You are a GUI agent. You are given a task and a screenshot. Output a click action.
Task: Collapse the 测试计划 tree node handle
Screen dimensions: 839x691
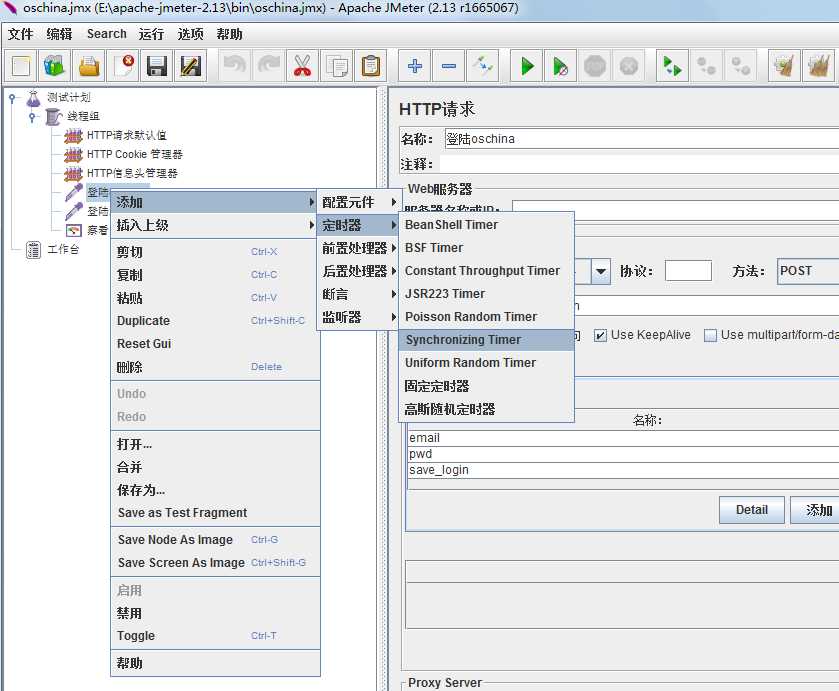pyautogui.click(x=13, y=98)
